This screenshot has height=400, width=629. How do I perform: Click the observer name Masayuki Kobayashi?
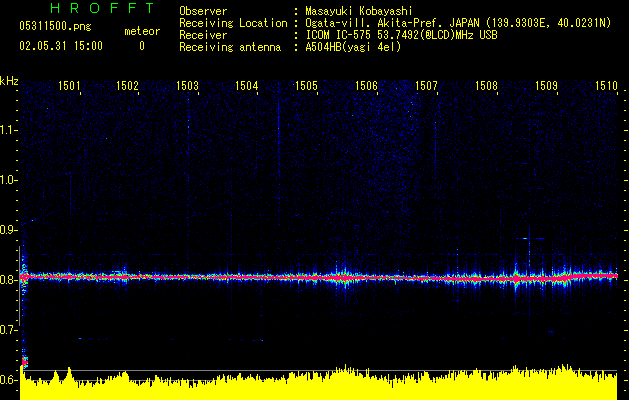[x=359, y=11]
